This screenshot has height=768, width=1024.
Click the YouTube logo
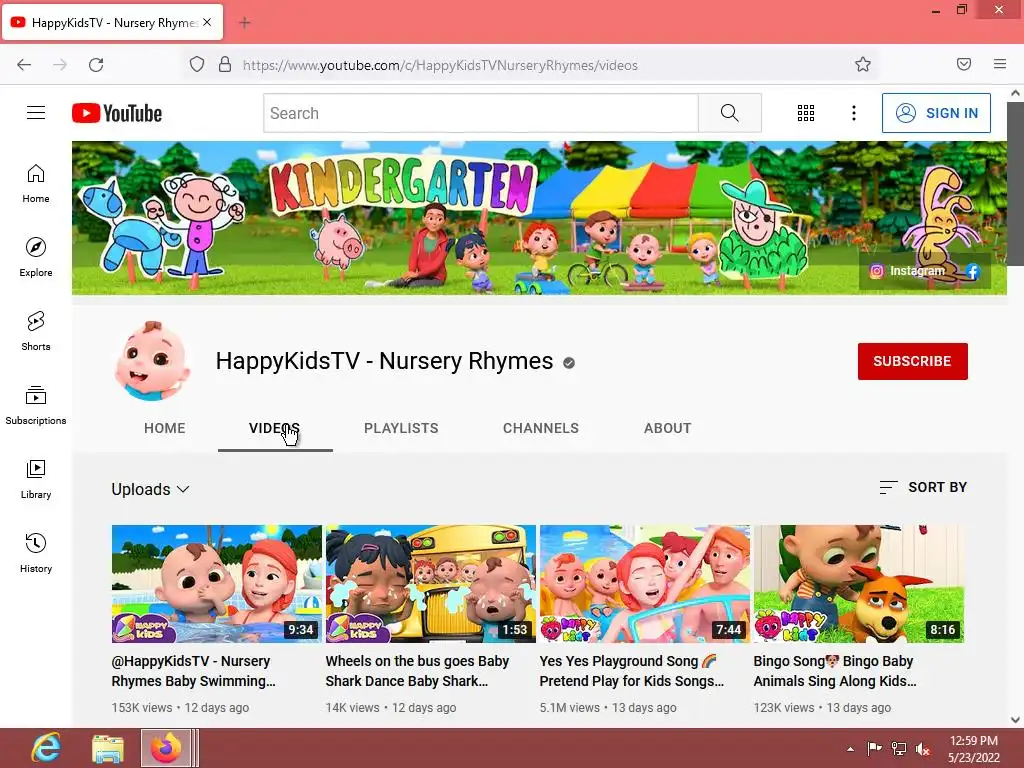pos(117,113)
